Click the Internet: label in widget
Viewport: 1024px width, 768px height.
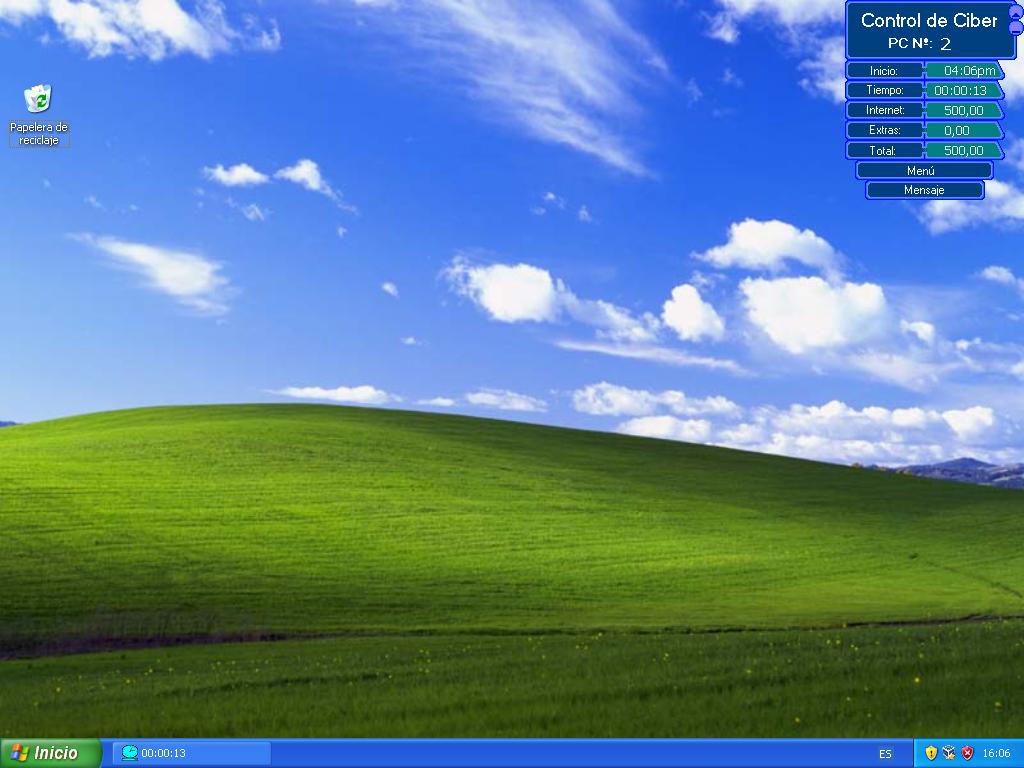(x=885, y=110)
